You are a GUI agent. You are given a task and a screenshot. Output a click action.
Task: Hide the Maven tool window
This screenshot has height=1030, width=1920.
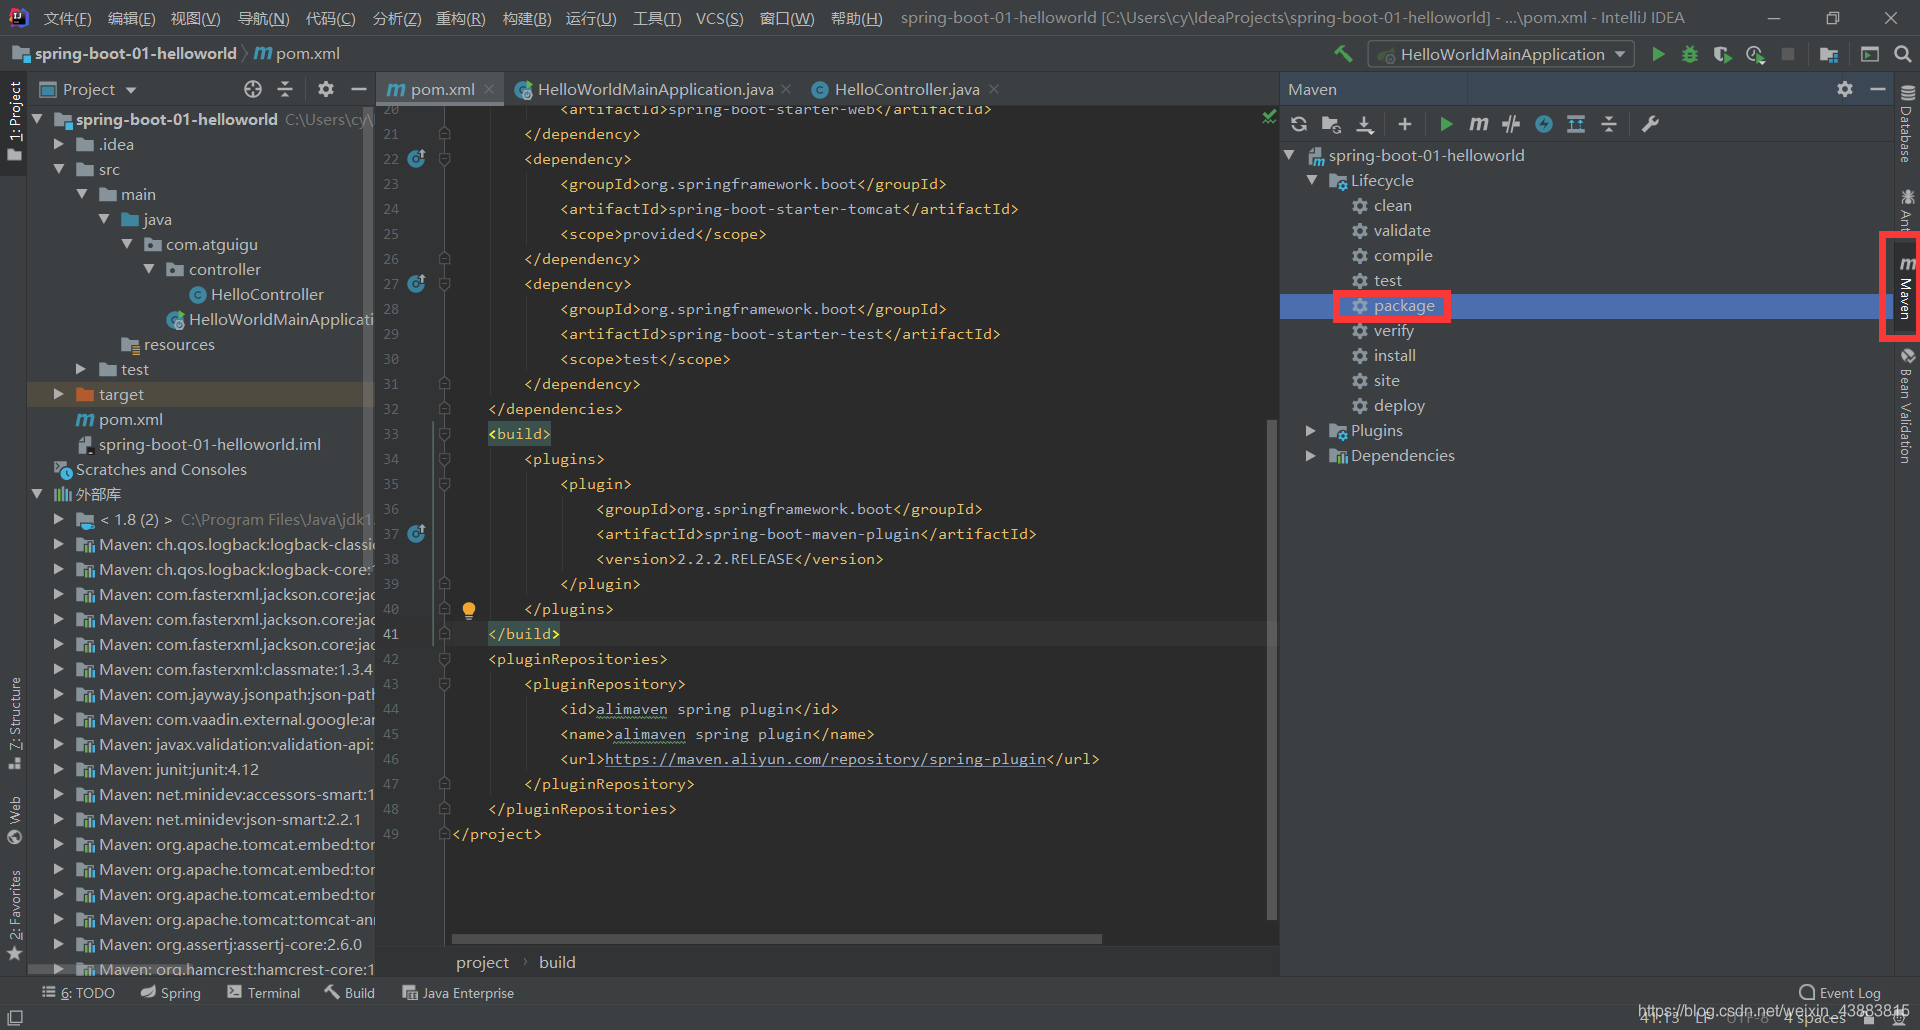click(1878, 89)
